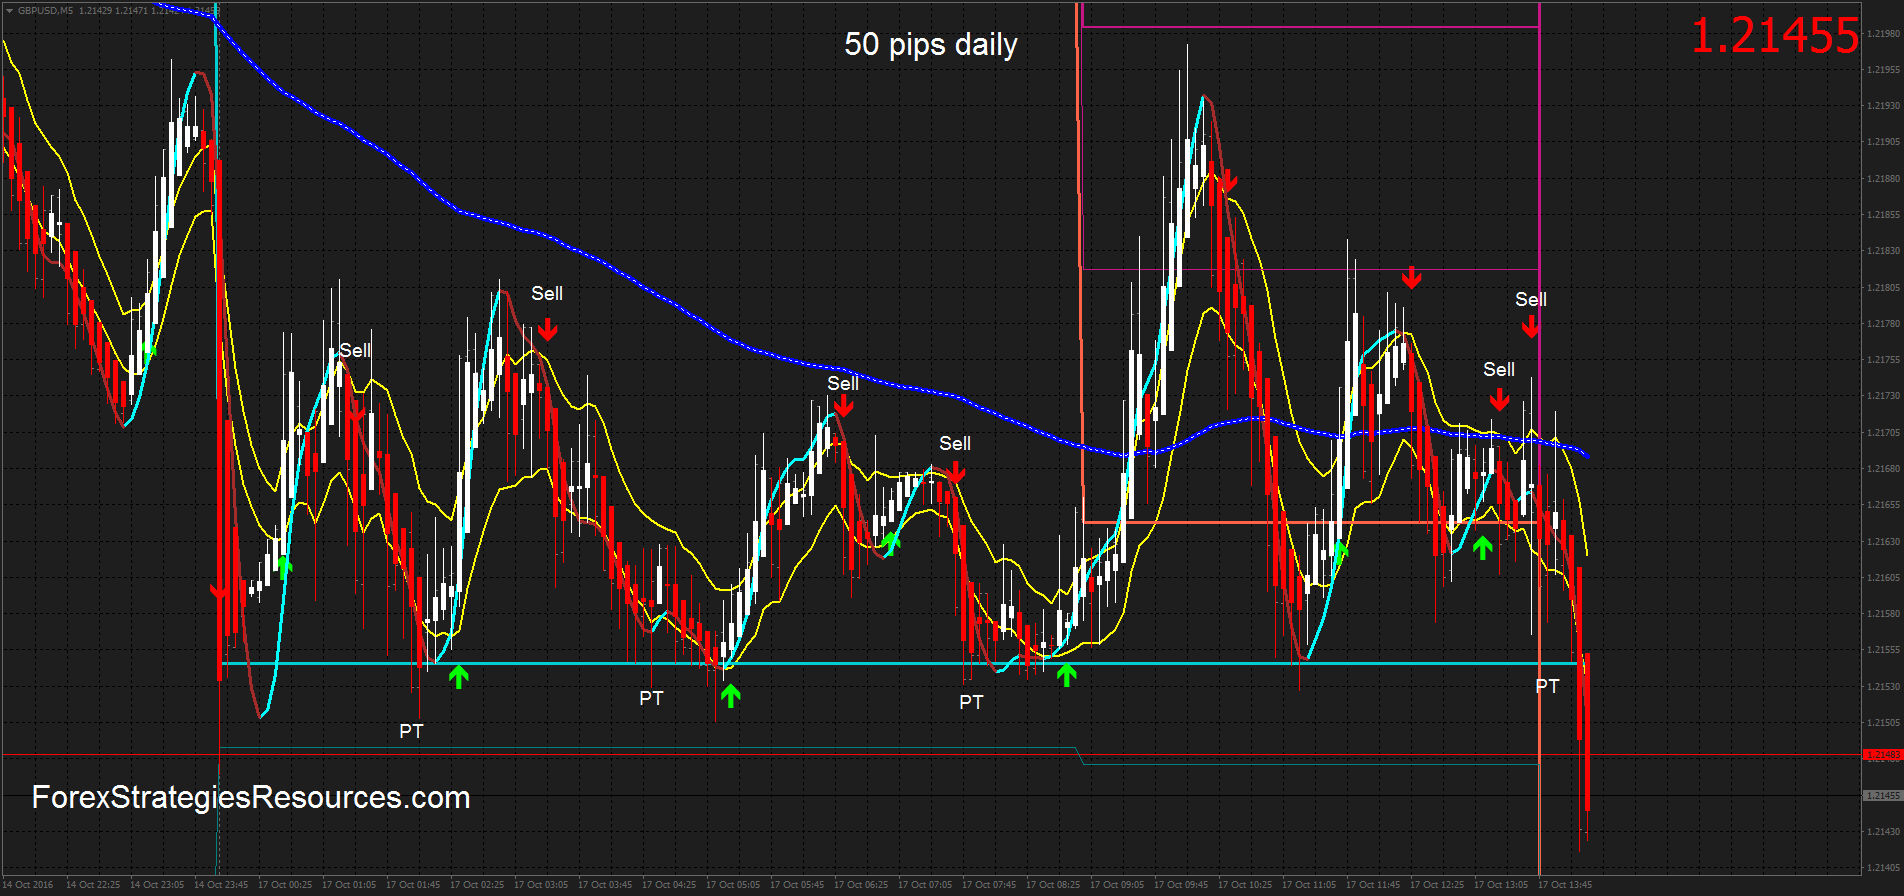The image size is (1904, 896).
Task: Click the 17 Oct 13:45 time axis label
Action: [1565, 885]
